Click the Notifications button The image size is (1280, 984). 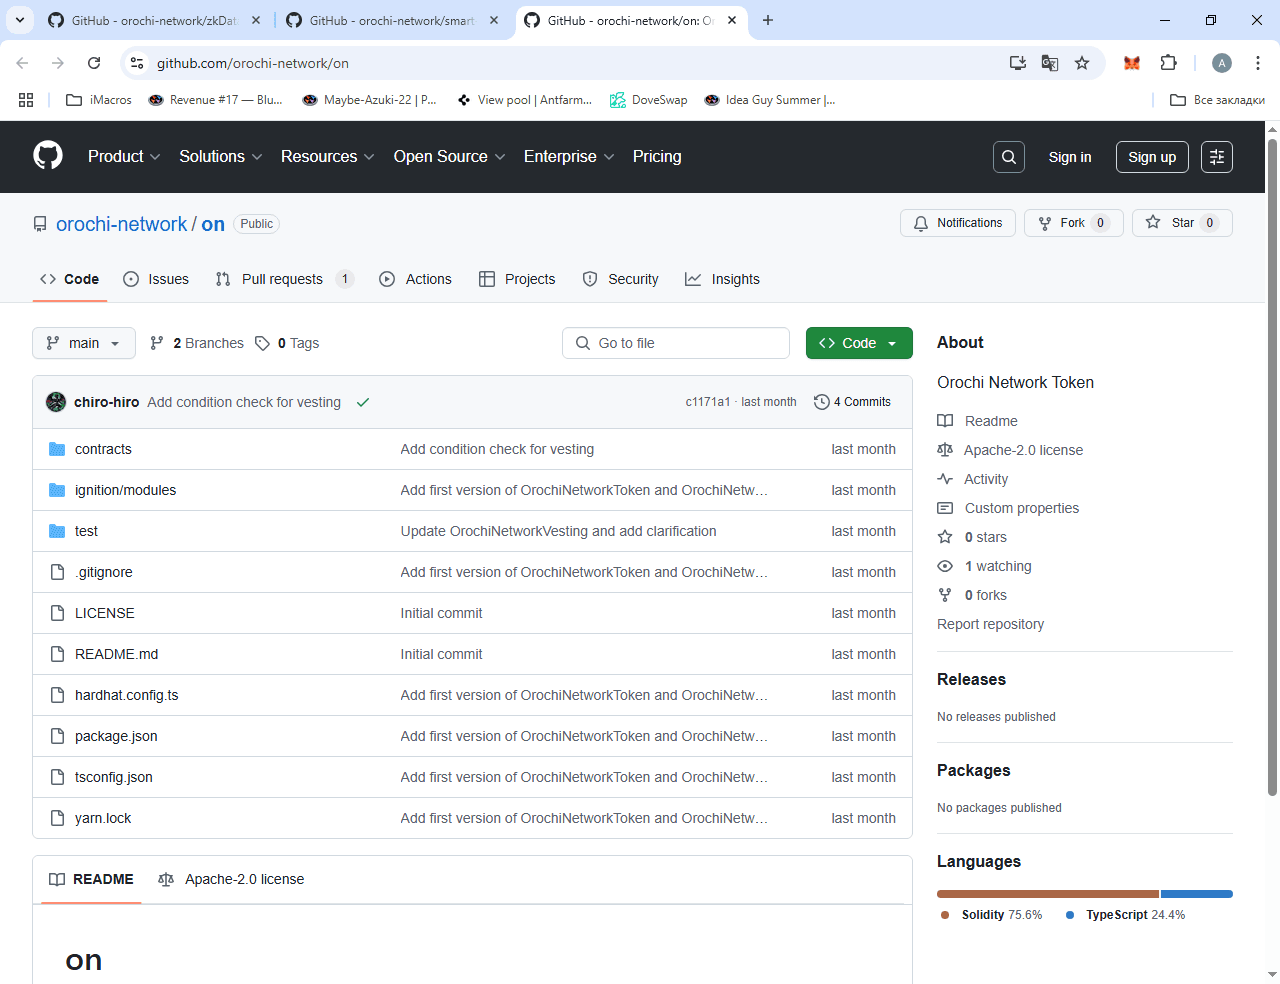click(958, 223)
